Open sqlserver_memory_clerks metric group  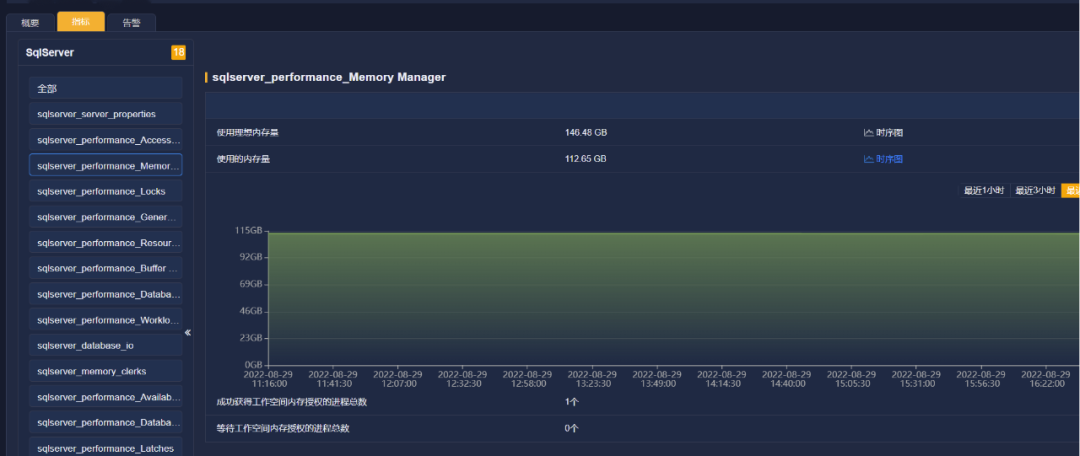pos(106,371)
